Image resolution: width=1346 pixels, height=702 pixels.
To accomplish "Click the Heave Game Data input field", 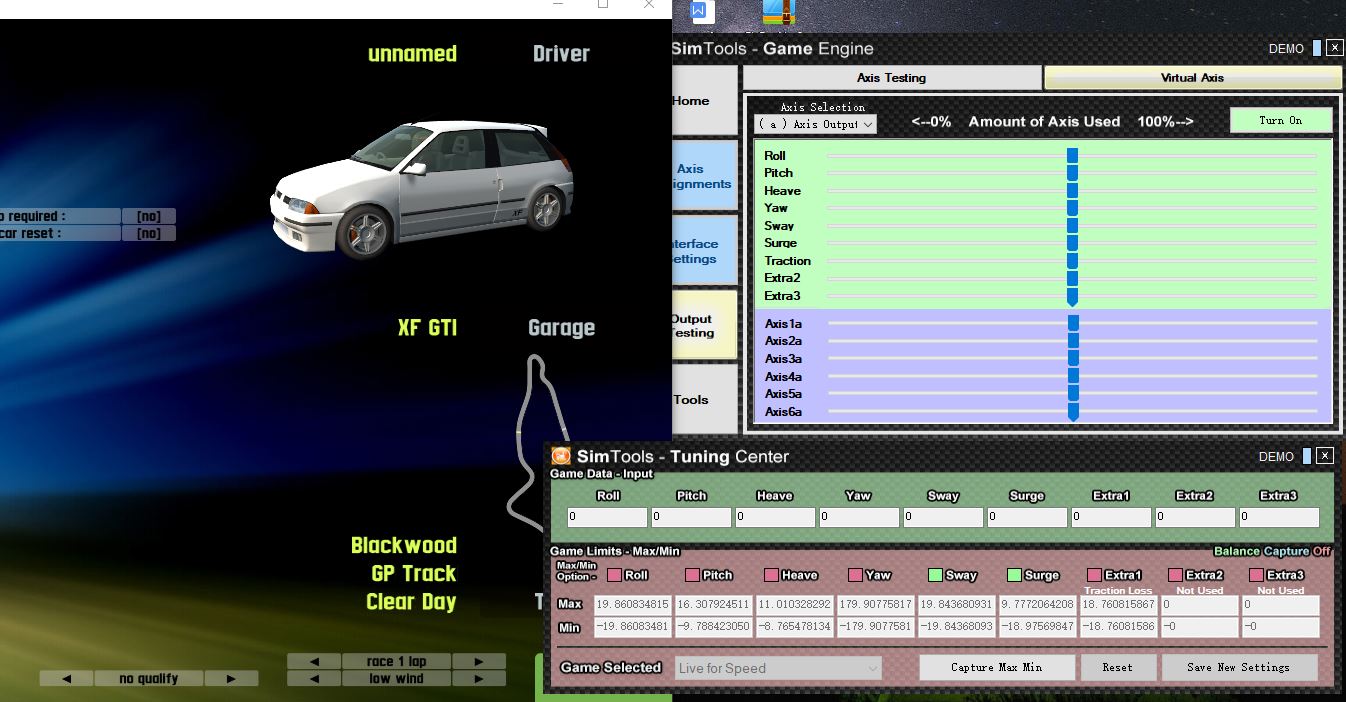I will (x=775, y=517).
